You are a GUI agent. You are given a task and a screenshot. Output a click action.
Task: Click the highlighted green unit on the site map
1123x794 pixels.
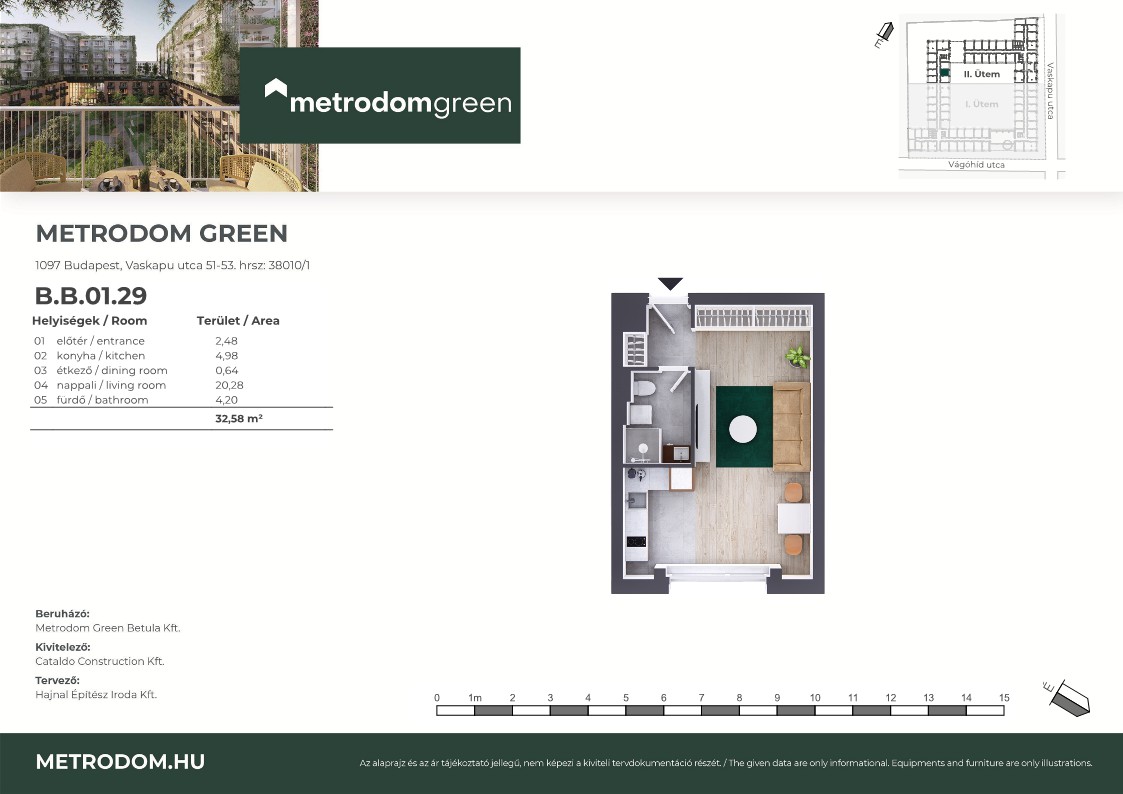pos(944,73)
